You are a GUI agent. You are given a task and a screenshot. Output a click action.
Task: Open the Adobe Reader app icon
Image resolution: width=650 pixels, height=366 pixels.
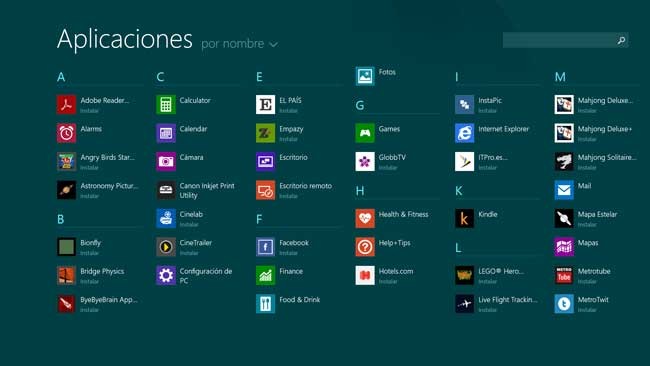[66, 104]
